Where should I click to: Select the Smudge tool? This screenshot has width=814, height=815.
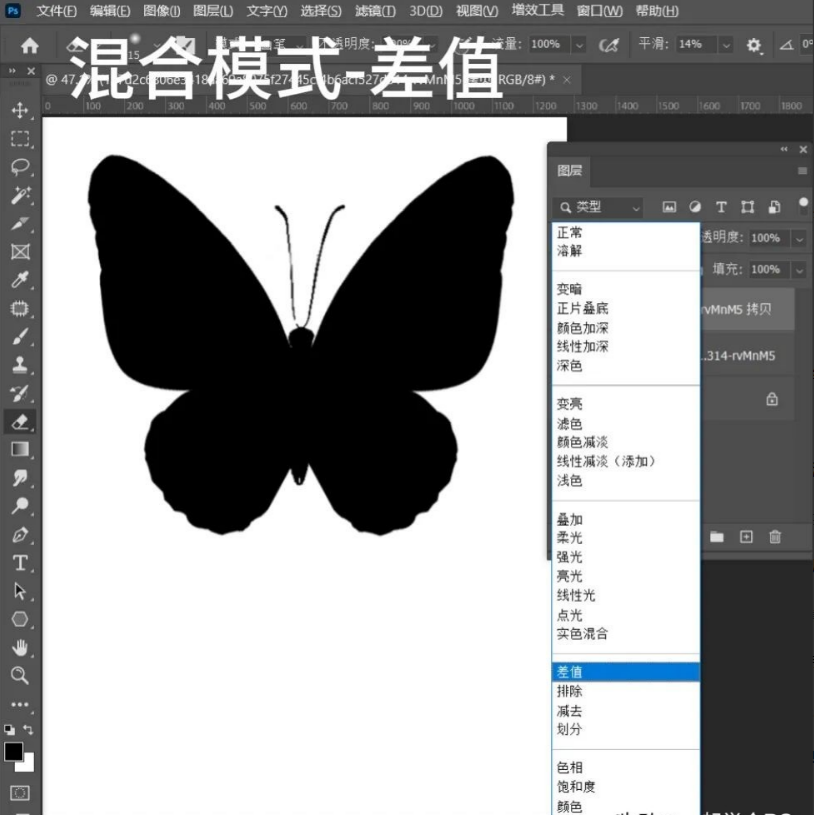pos(20,478)
